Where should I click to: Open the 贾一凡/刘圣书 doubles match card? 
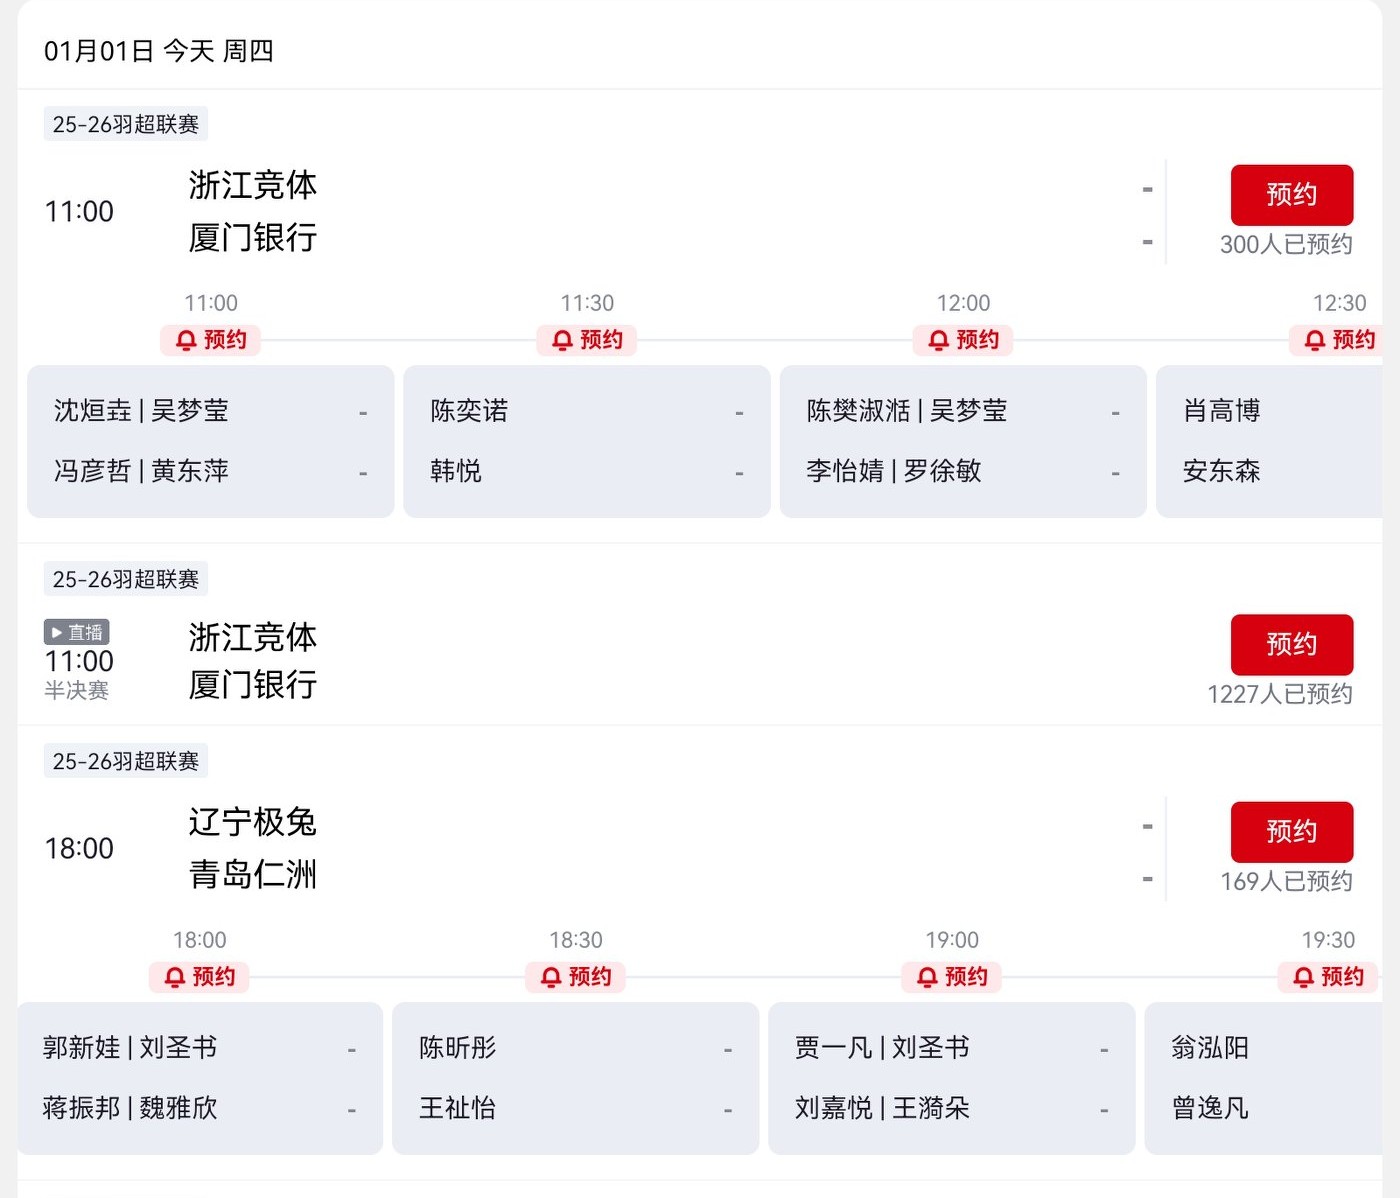pyautogui.click(x=952, y=1078)
